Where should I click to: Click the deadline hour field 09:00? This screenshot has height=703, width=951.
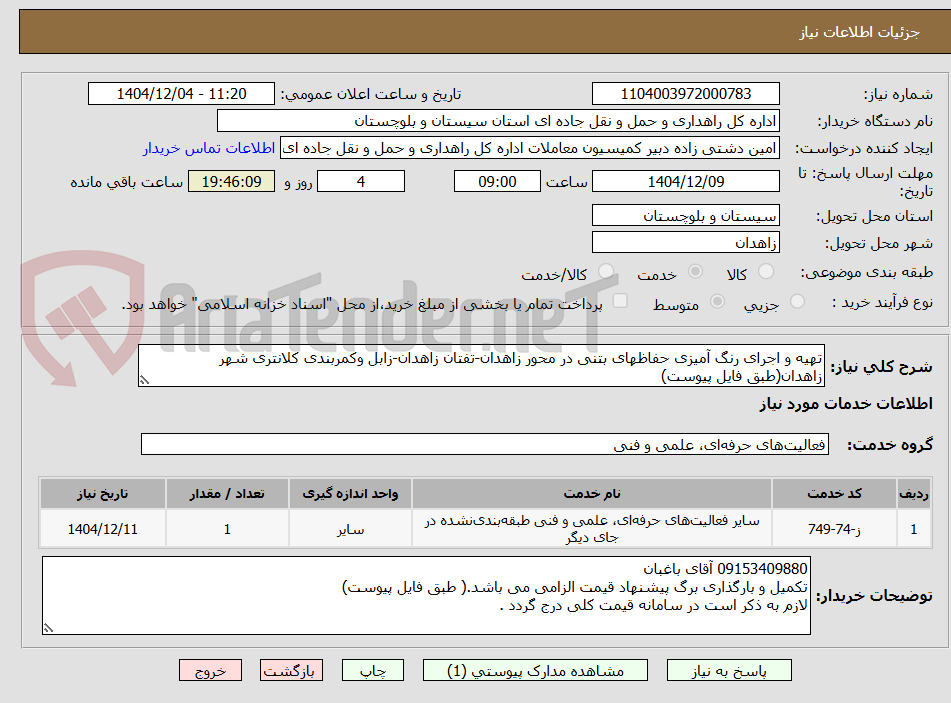[x=497, y=181]
